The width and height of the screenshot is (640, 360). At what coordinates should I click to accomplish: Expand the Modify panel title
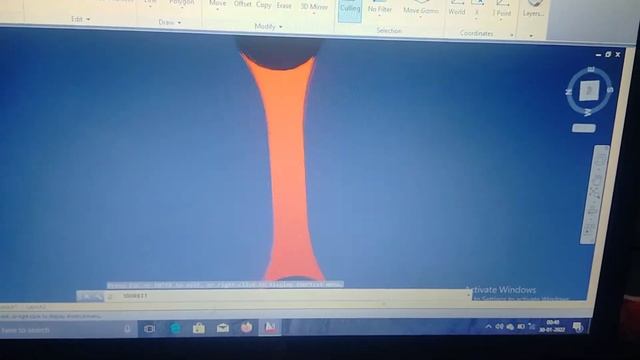click(268, 27)
